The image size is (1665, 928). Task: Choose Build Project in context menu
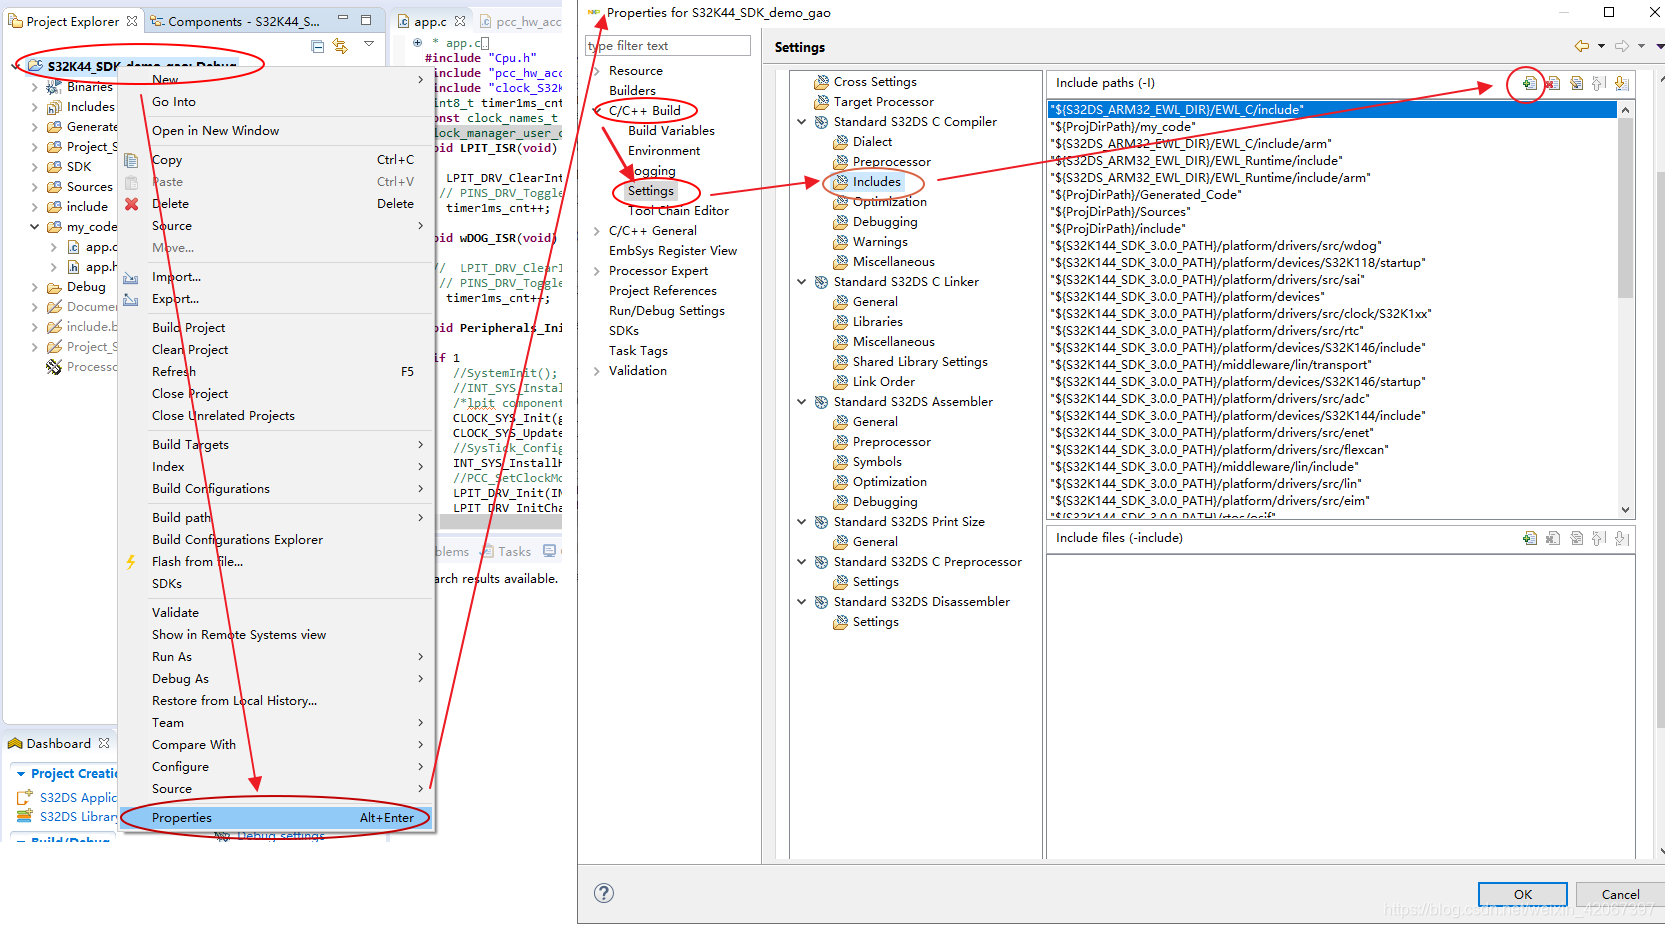[276, 328]
